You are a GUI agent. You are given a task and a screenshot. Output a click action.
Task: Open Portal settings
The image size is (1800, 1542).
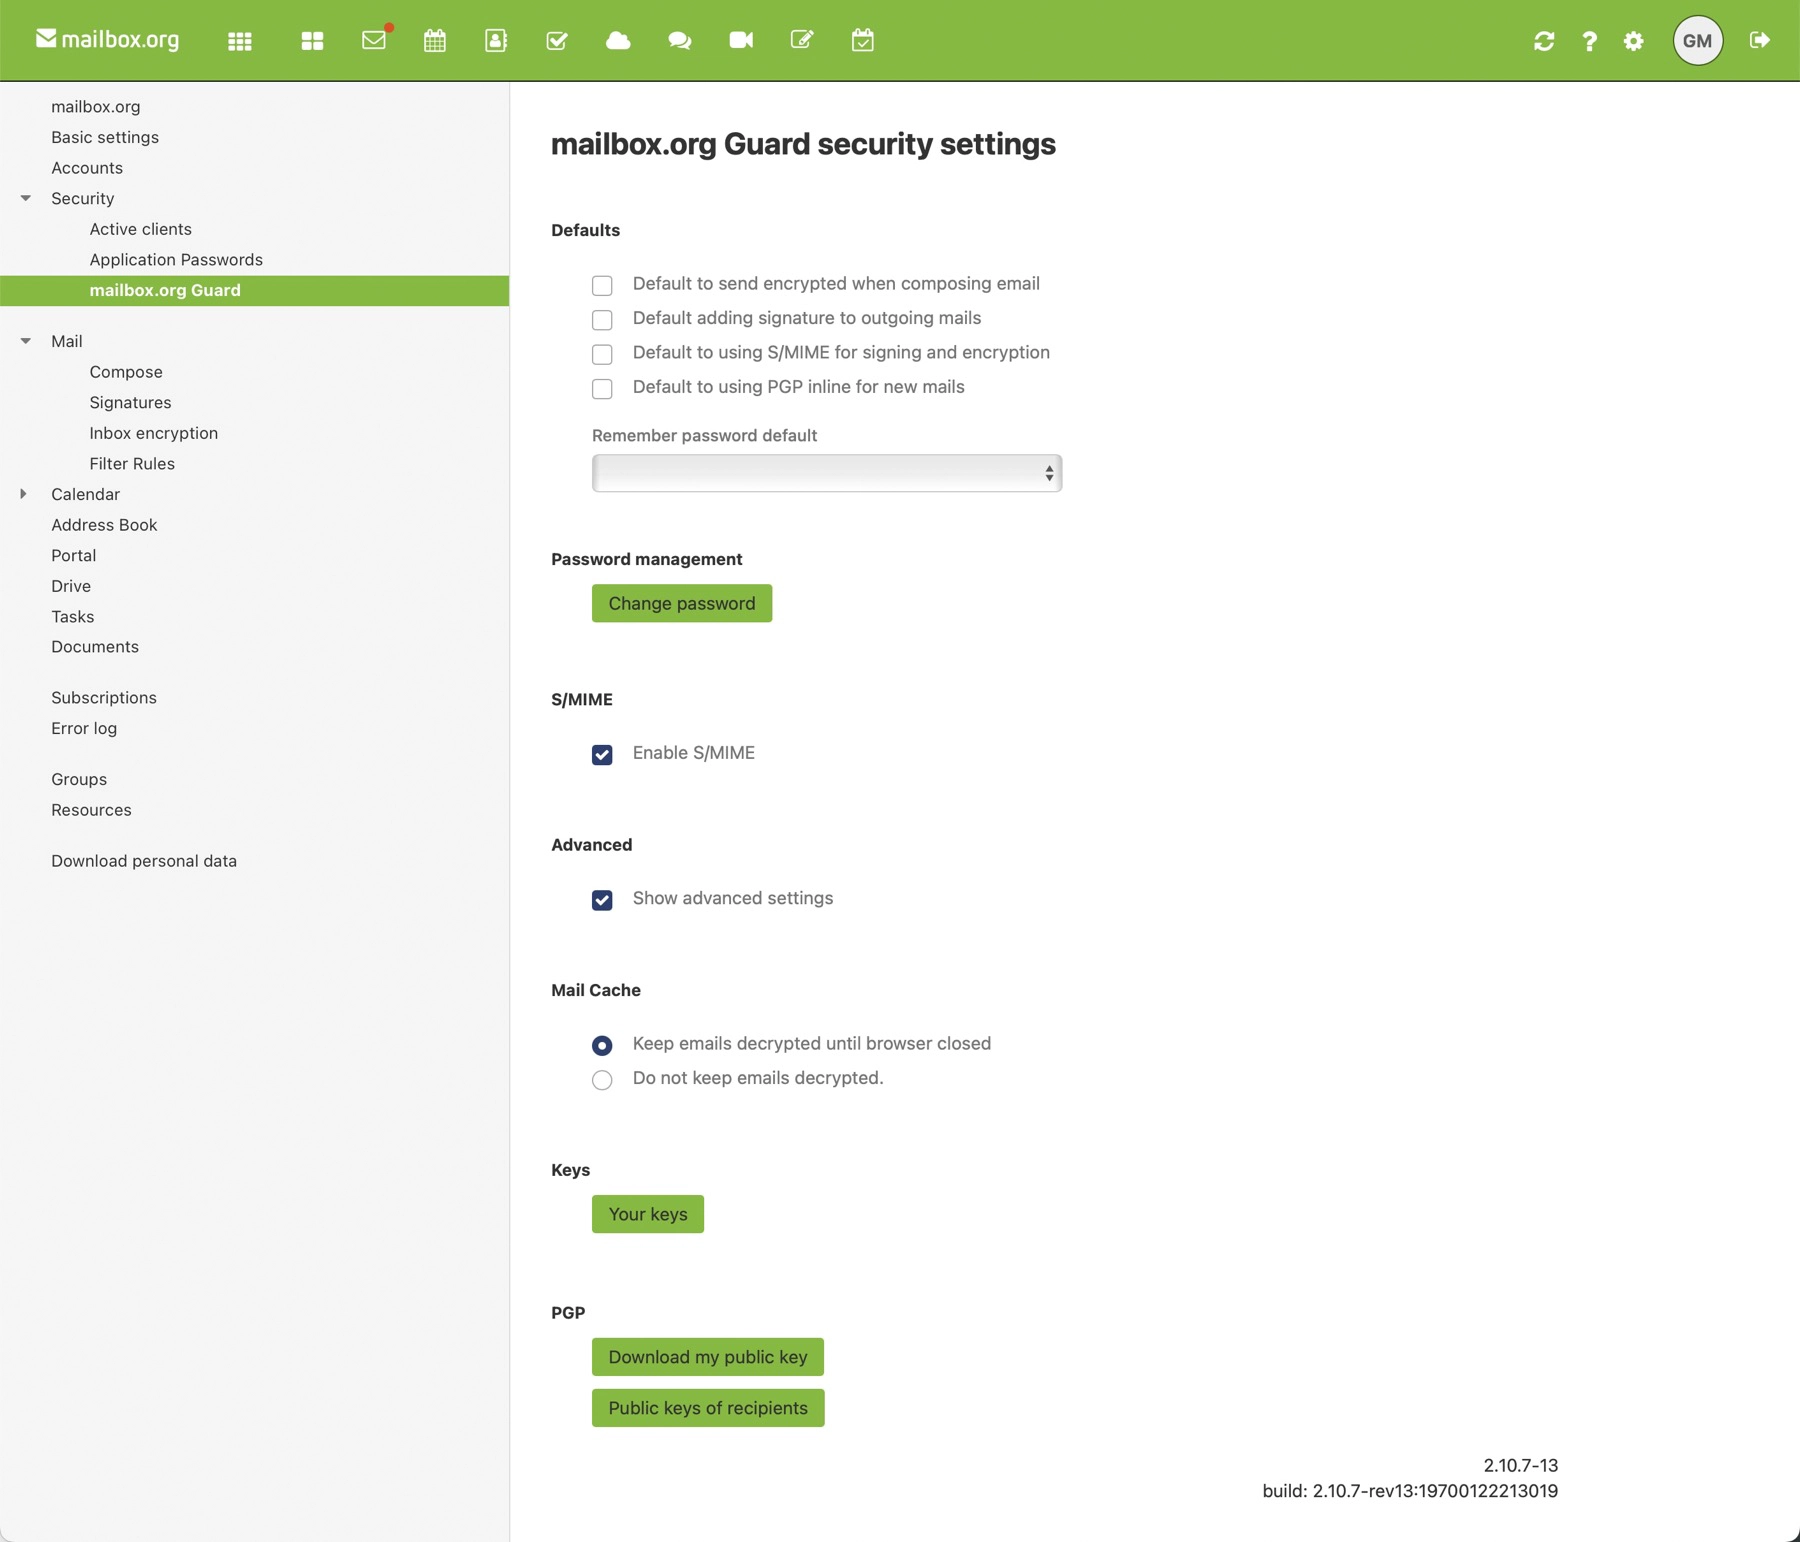coord(74,555)
